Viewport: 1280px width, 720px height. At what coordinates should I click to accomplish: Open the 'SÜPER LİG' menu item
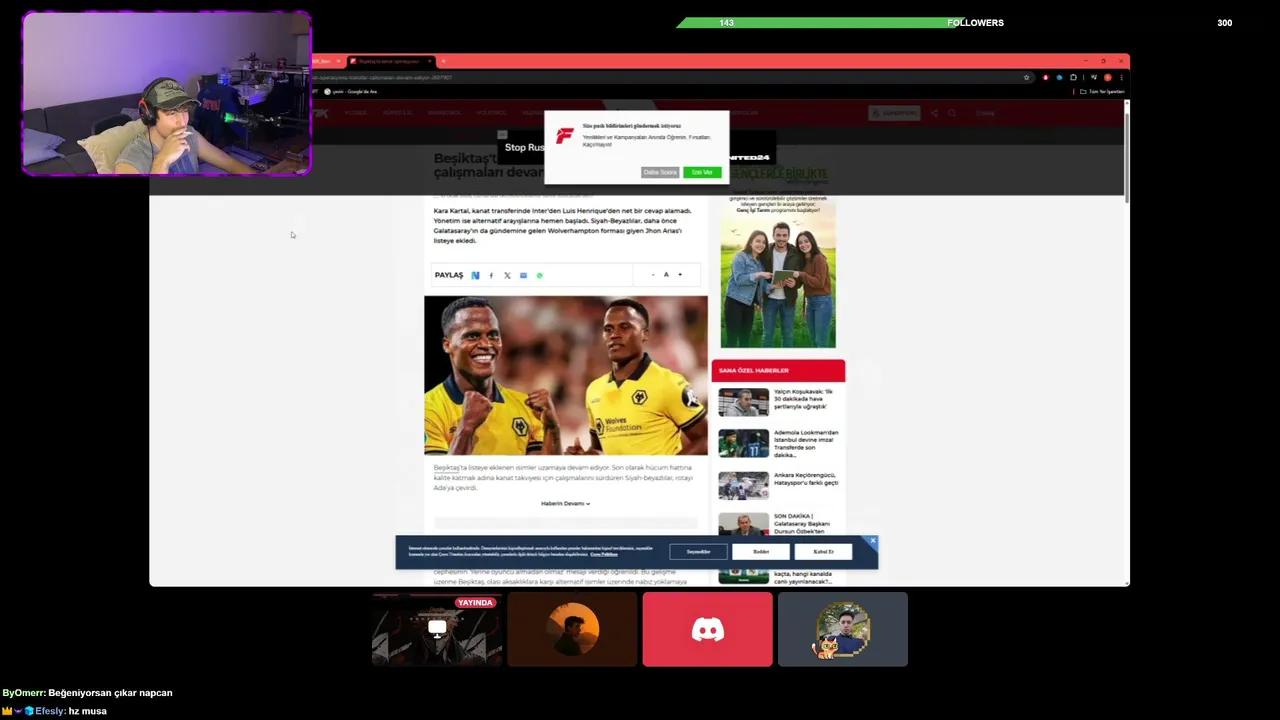397,113
